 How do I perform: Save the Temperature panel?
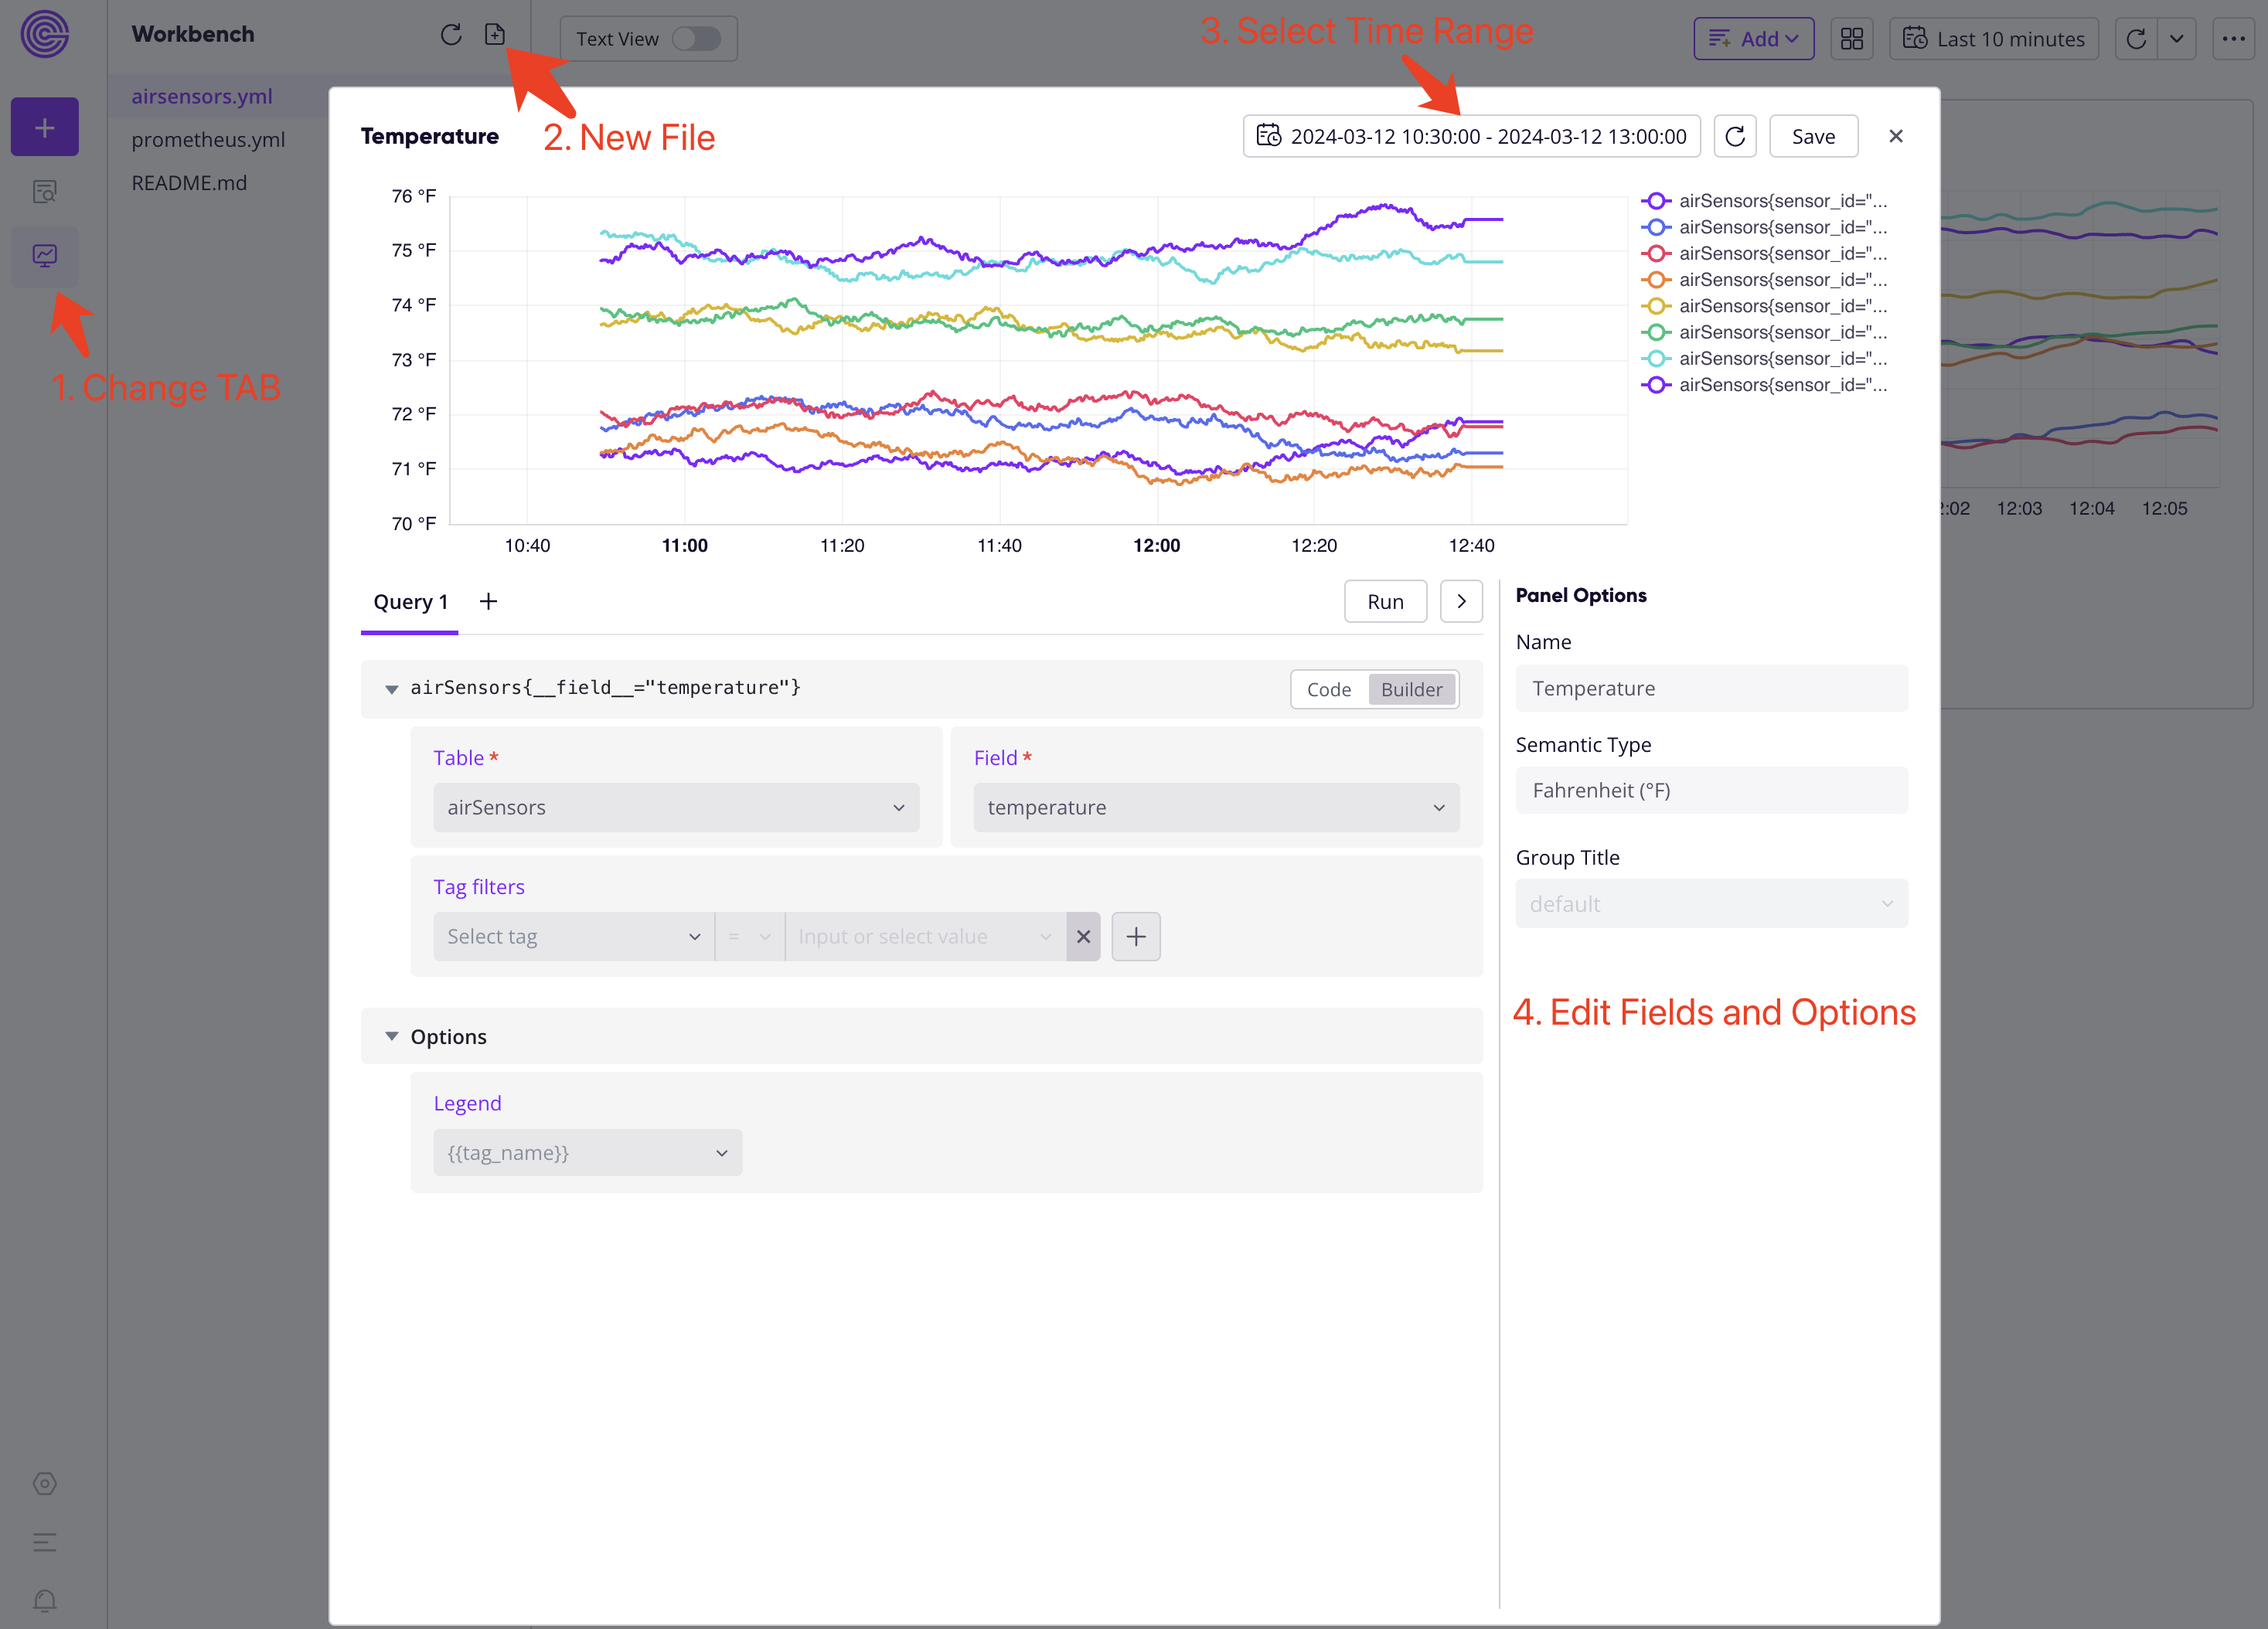1813,136
